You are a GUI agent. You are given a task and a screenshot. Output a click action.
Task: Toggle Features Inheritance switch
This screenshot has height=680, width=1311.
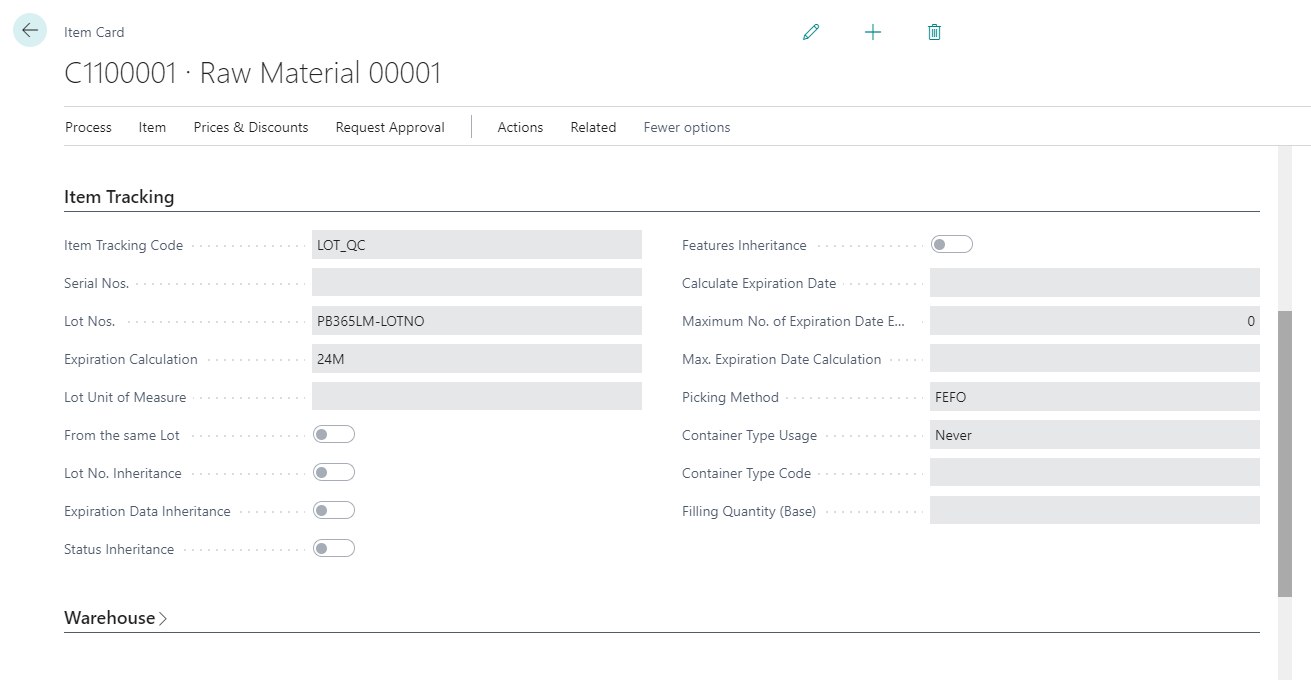tap(951, 245)
